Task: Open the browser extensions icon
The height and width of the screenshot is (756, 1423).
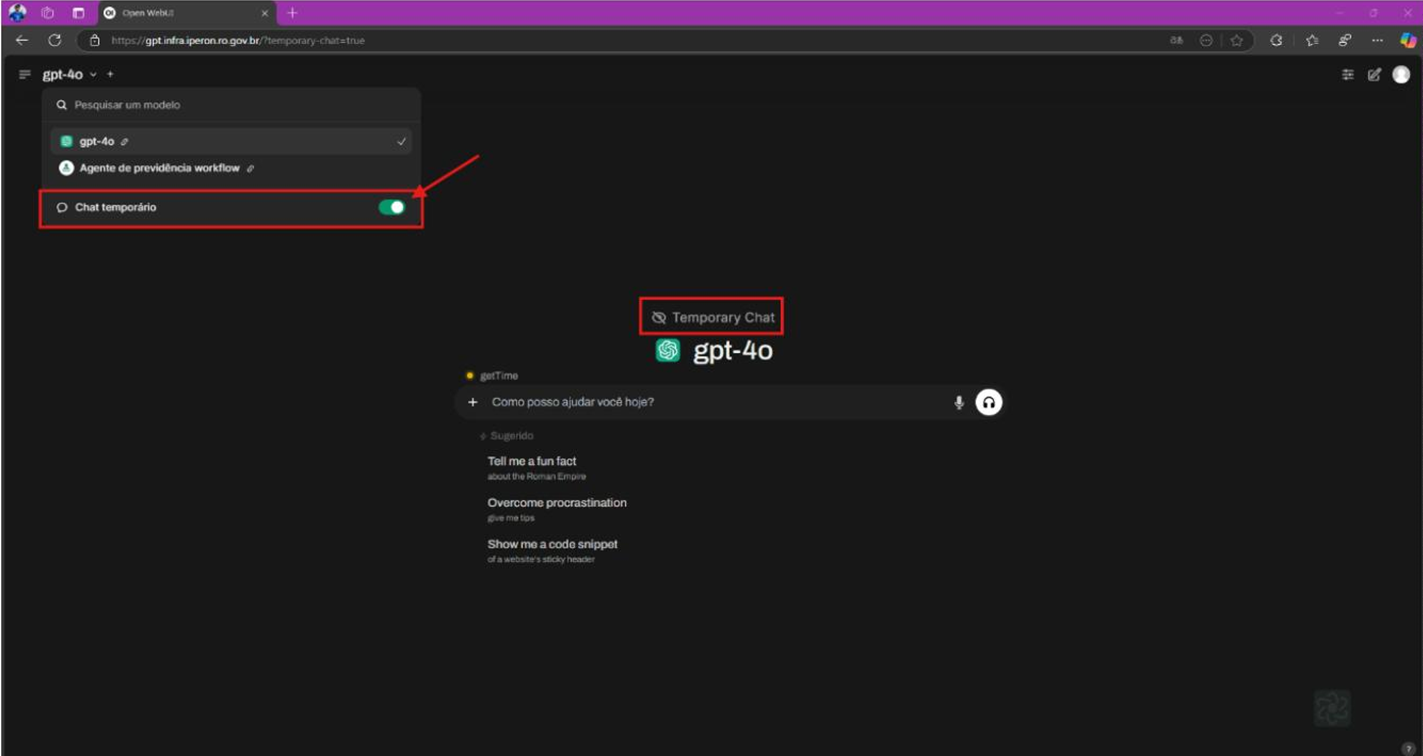Action: (x=1276, y=41)
